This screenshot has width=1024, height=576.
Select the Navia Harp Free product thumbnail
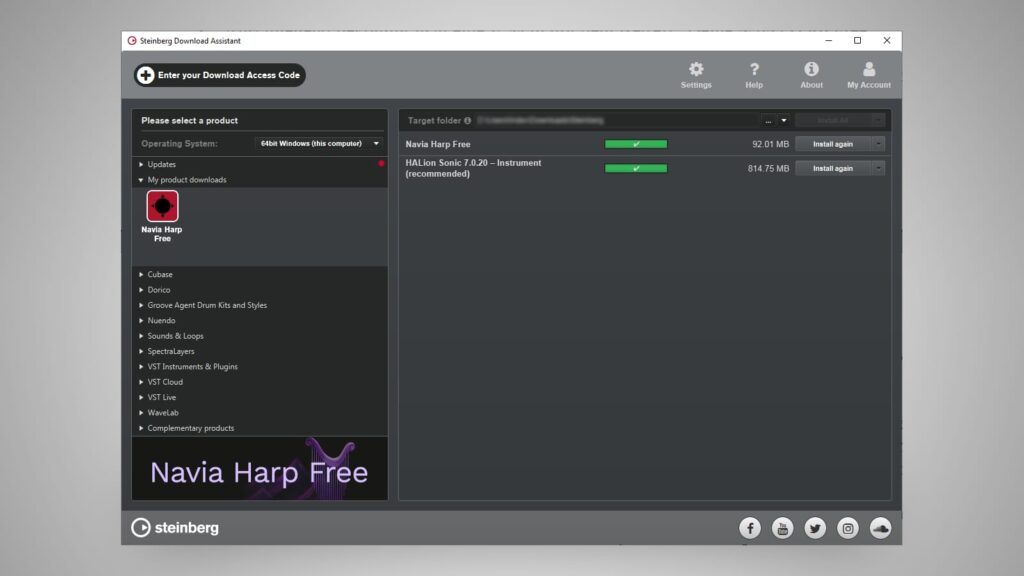[162, 207]
